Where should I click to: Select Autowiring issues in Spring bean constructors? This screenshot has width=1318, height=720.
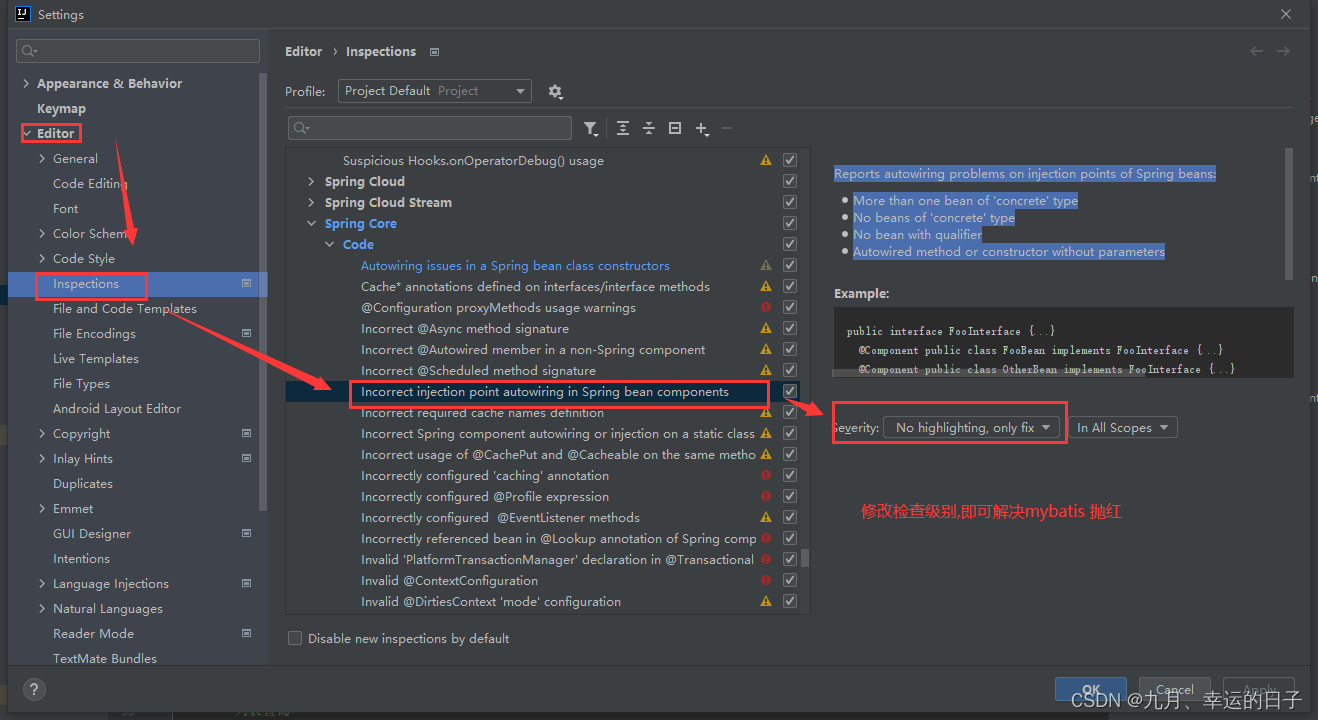tap(515, 266)
